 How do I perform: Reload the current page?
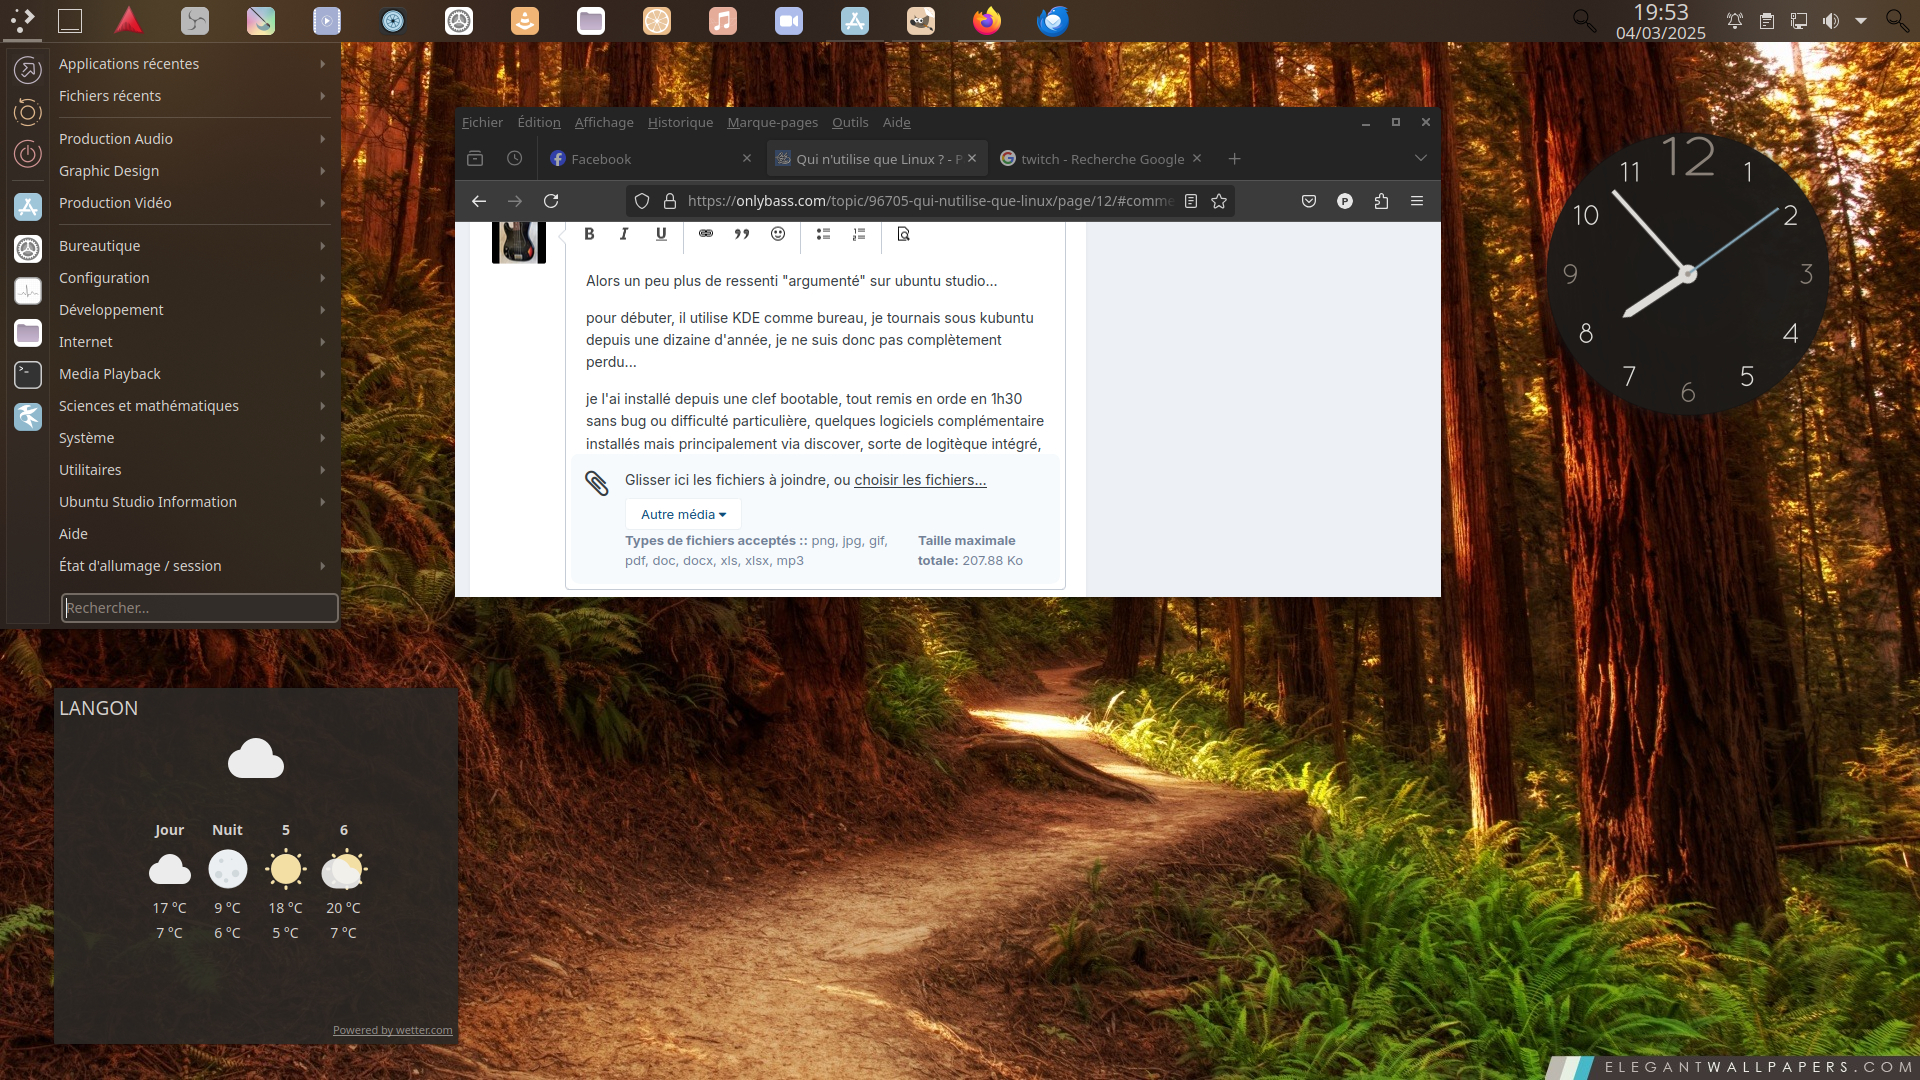tap(551, 201)
